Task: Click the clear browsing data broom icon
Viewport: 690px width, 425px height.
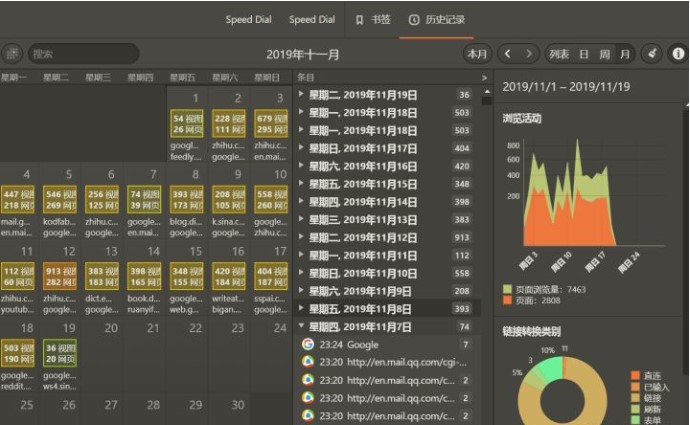Action: pyautogui.click(x=651, y=53)
